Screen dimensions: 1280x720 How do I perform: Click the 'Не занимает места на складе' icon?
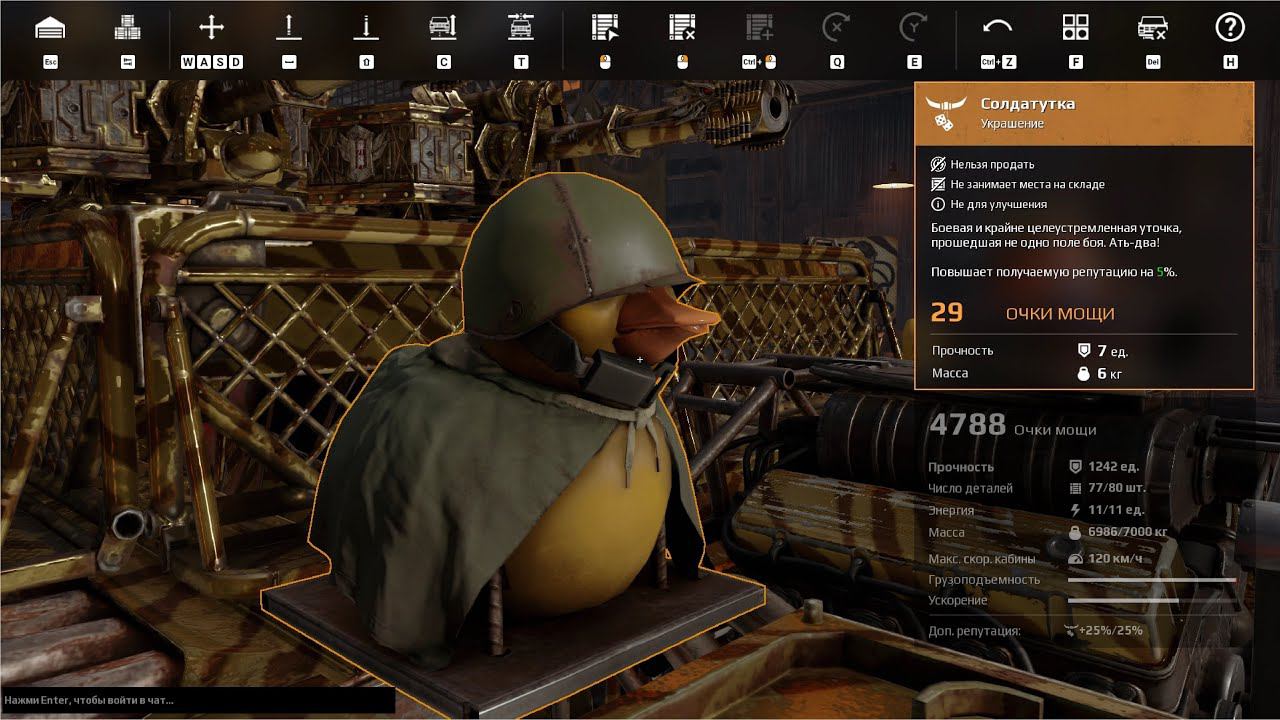click(x=938, y=184)
